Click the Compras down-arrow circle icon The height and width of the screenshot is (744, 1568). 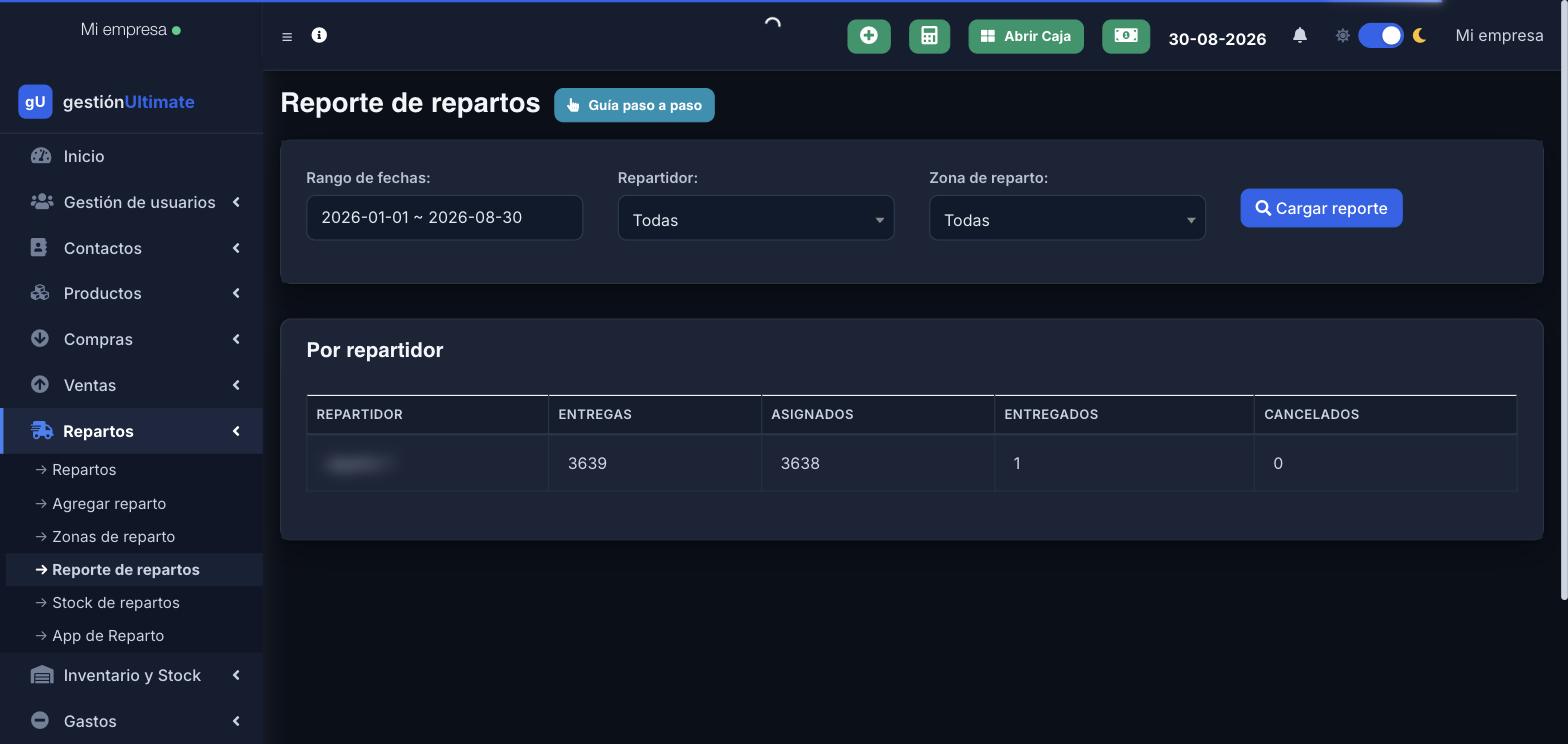40,338
